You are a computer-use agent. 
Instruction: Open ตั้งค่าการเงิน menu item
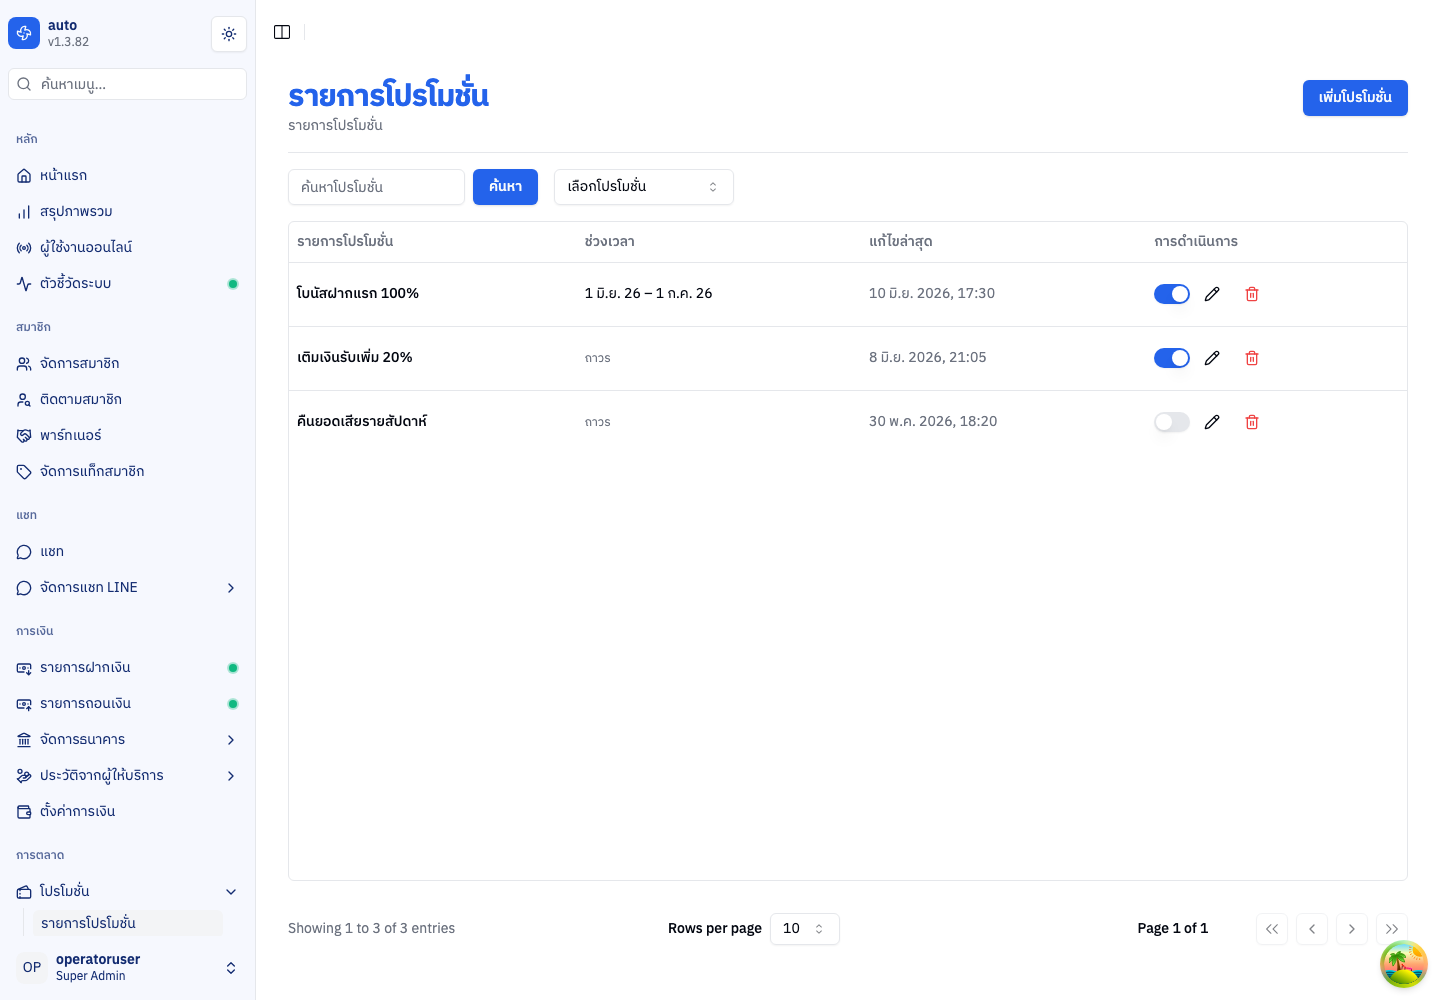(x=127, y=812)
